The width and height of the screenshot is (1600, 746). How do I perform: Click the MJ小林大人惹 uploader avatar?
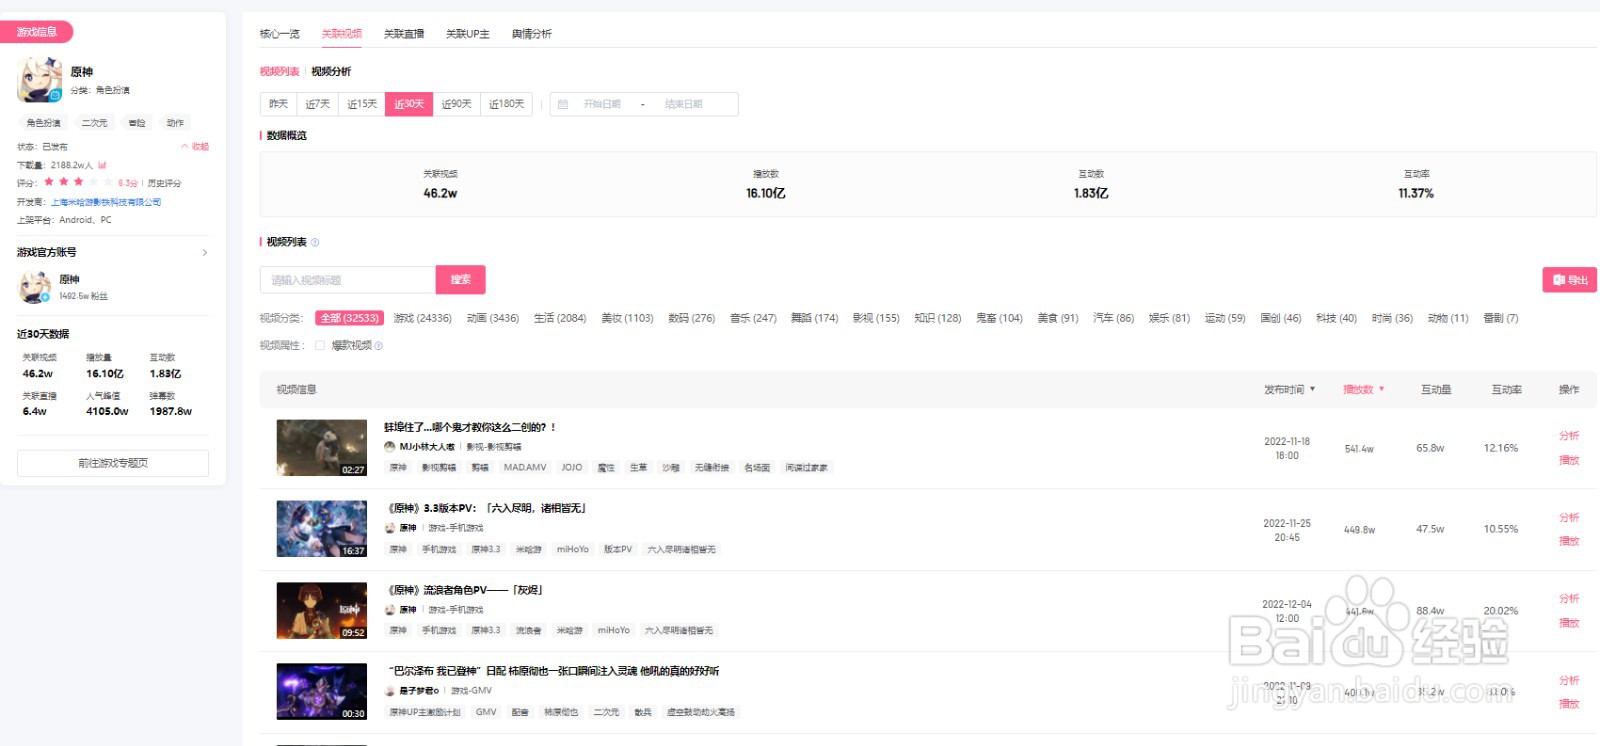(390, 447)
